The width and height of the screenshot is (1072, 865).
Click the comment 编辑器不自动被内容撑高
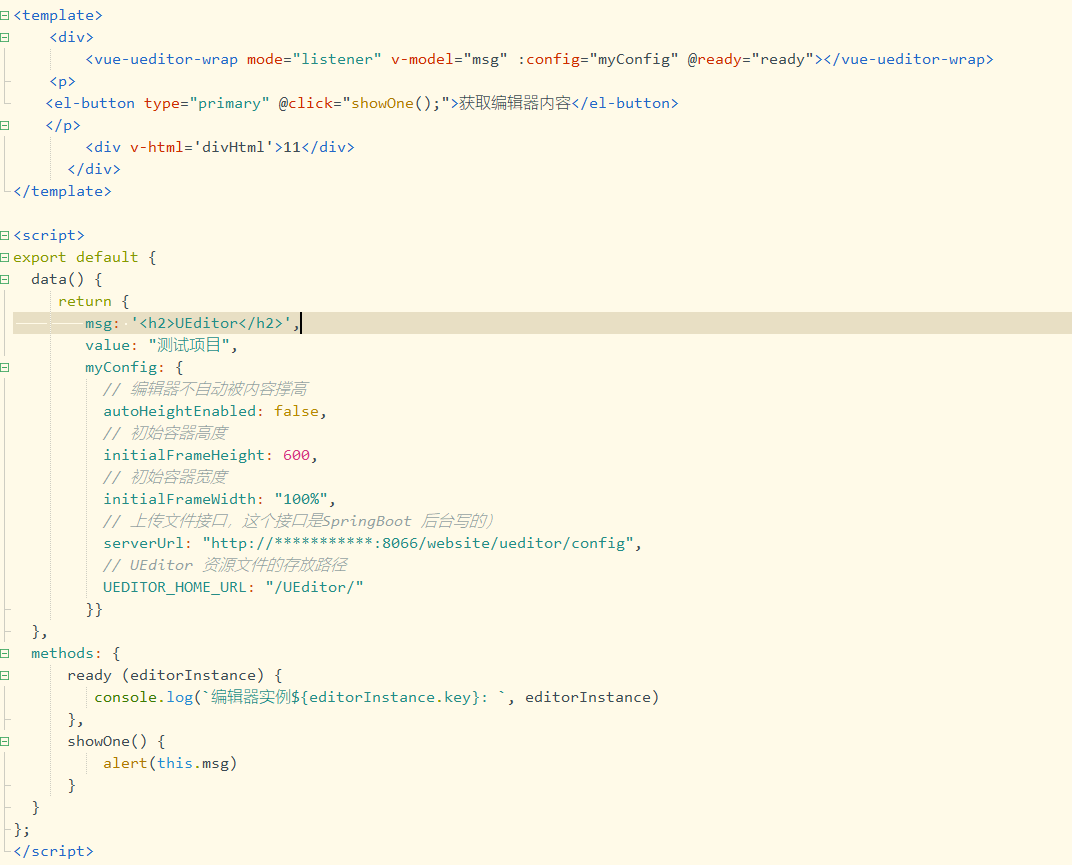pyautogui.click(x=219, y=389)
